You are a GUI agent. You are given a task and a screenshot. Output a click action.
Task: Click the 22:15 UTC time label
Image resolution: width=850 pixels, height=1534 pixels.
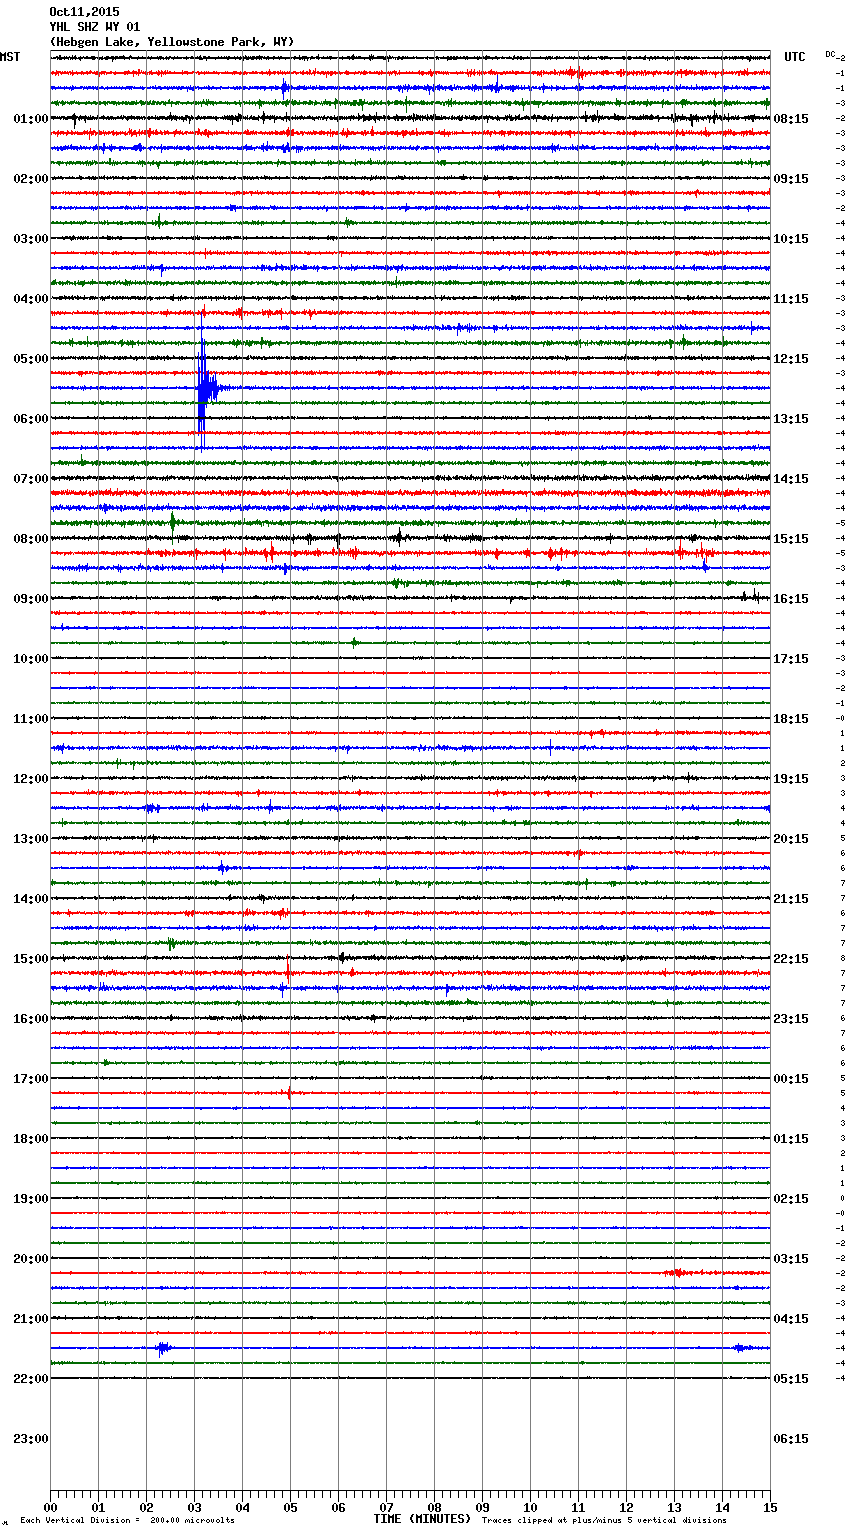(x=791, y=959)
